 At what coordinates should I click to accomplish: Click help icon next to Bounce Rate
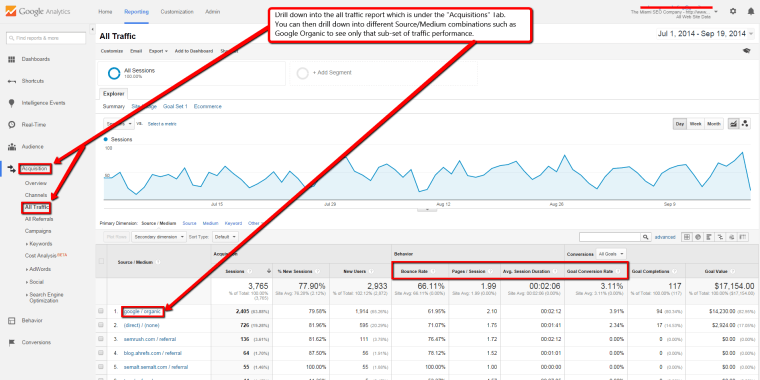tap(433, 271)
